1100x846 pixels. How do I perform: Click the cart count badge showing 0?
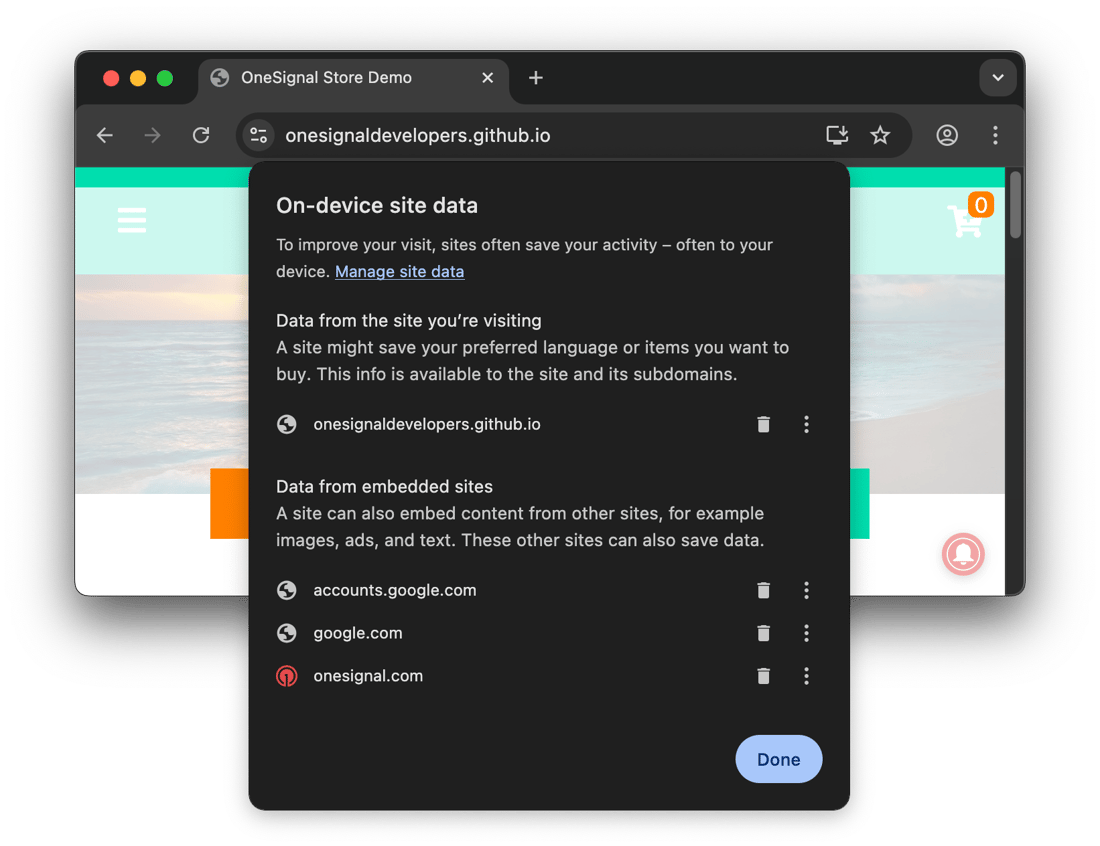tap(981, 205)
